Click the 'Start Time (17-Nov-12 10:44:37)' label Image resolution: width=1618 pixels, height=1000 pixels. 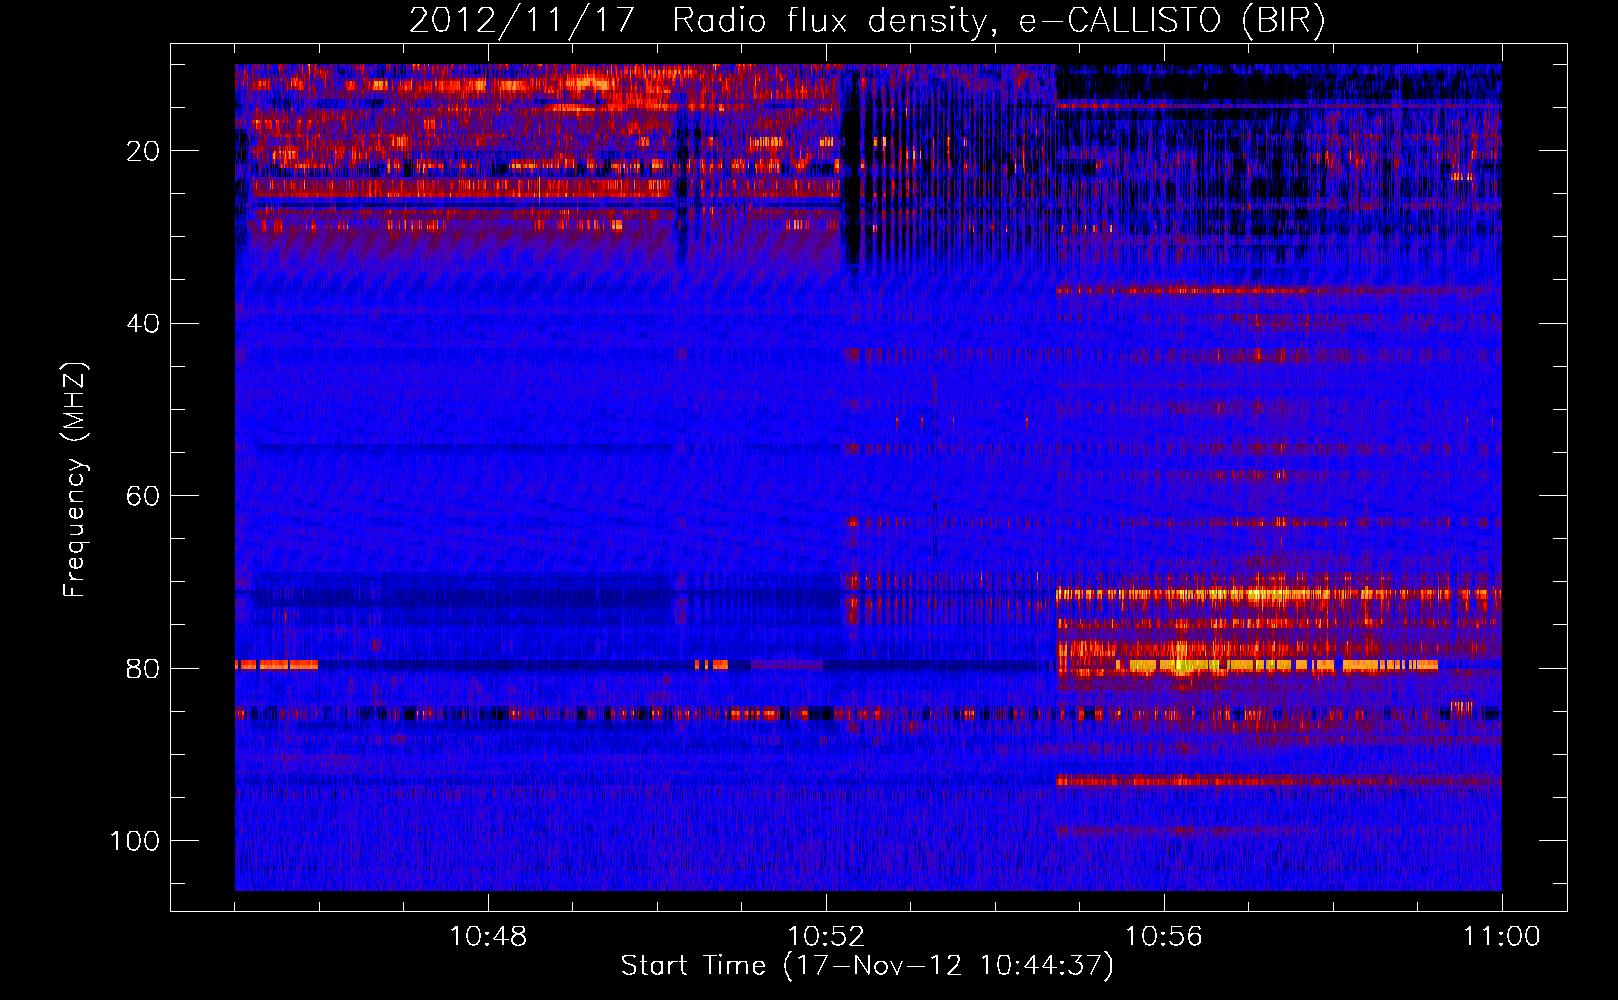(x=867, y=966)
